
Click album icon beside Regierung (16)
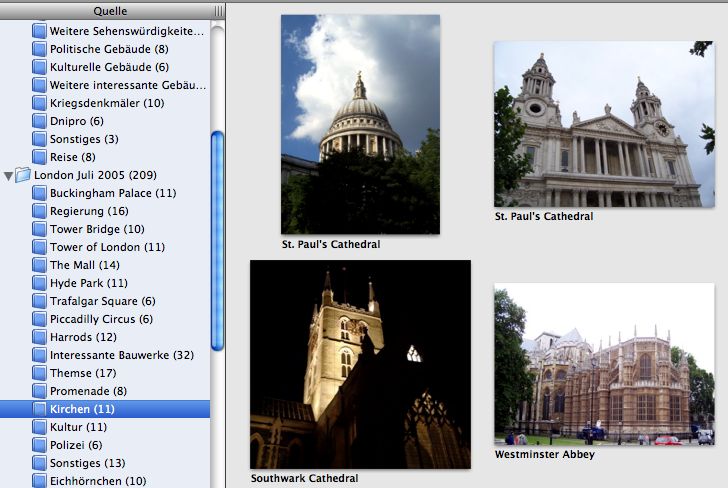click(39, 211)
